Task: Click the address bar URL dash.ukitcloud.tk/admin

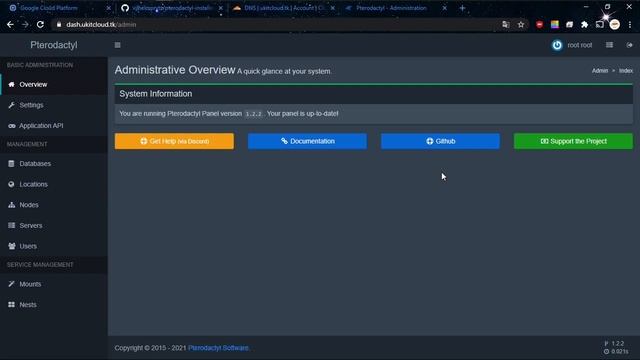Action: (x=101, y=24)
